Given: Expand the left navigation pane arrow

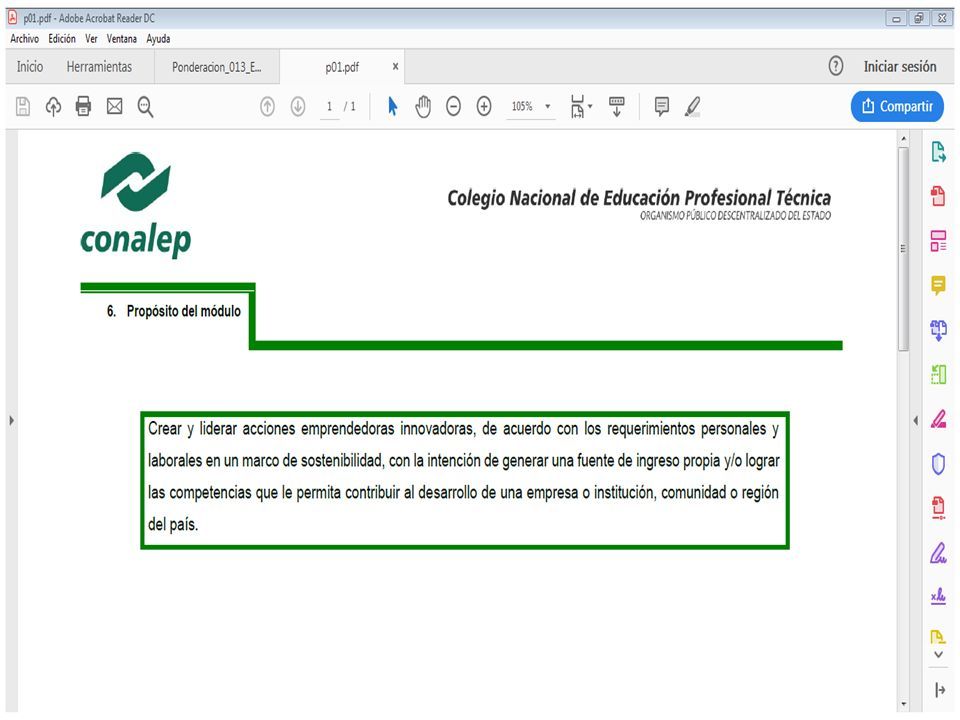Looking at the screenshot, I should (x=12, y=421).
